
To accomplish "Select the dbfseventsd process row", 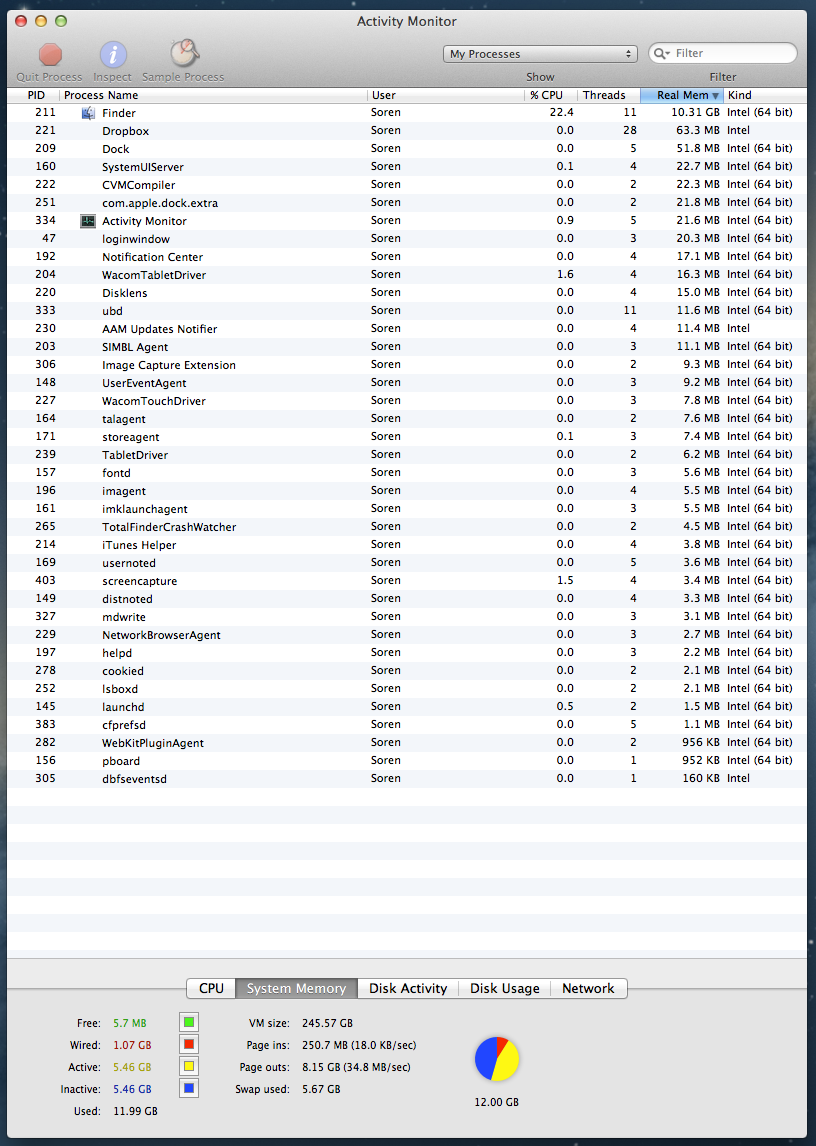I will (407, 778).
